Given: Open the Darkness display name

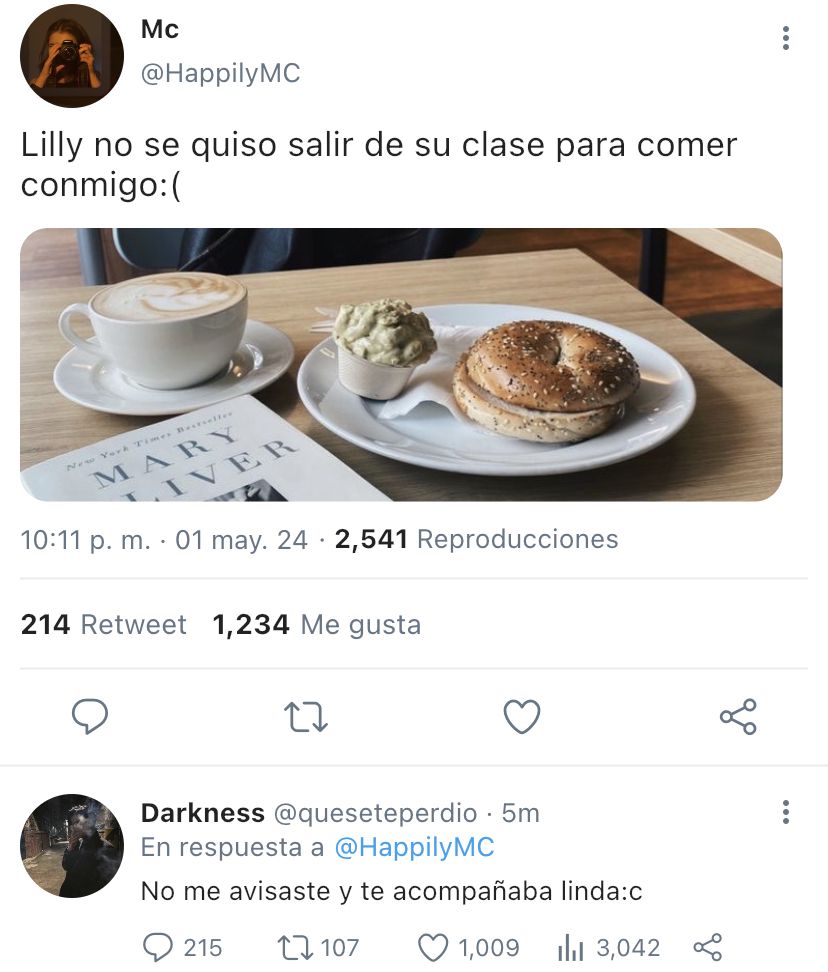Looking at the screenshot, I should (203, 813).
